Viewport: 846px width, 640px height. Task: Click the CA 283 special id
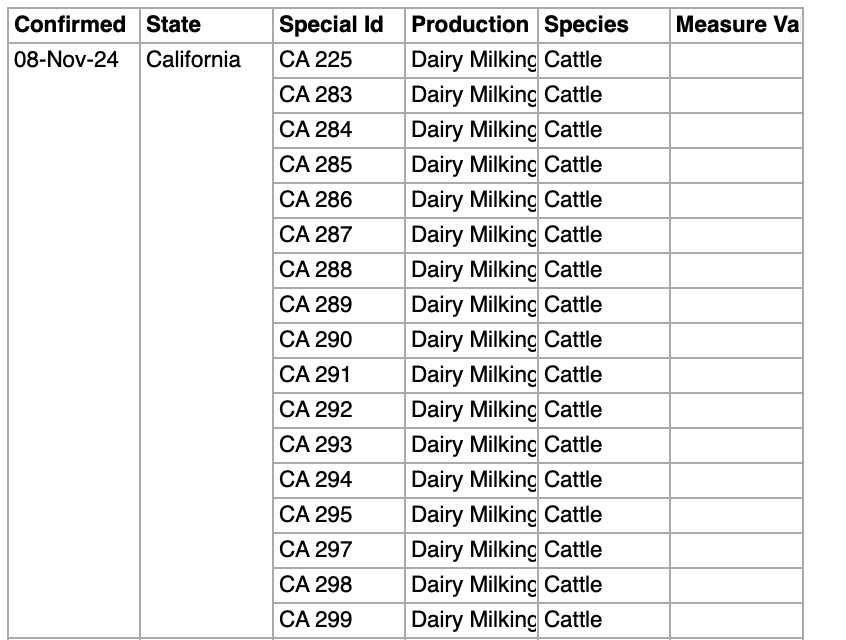click(x=316, y=95)
